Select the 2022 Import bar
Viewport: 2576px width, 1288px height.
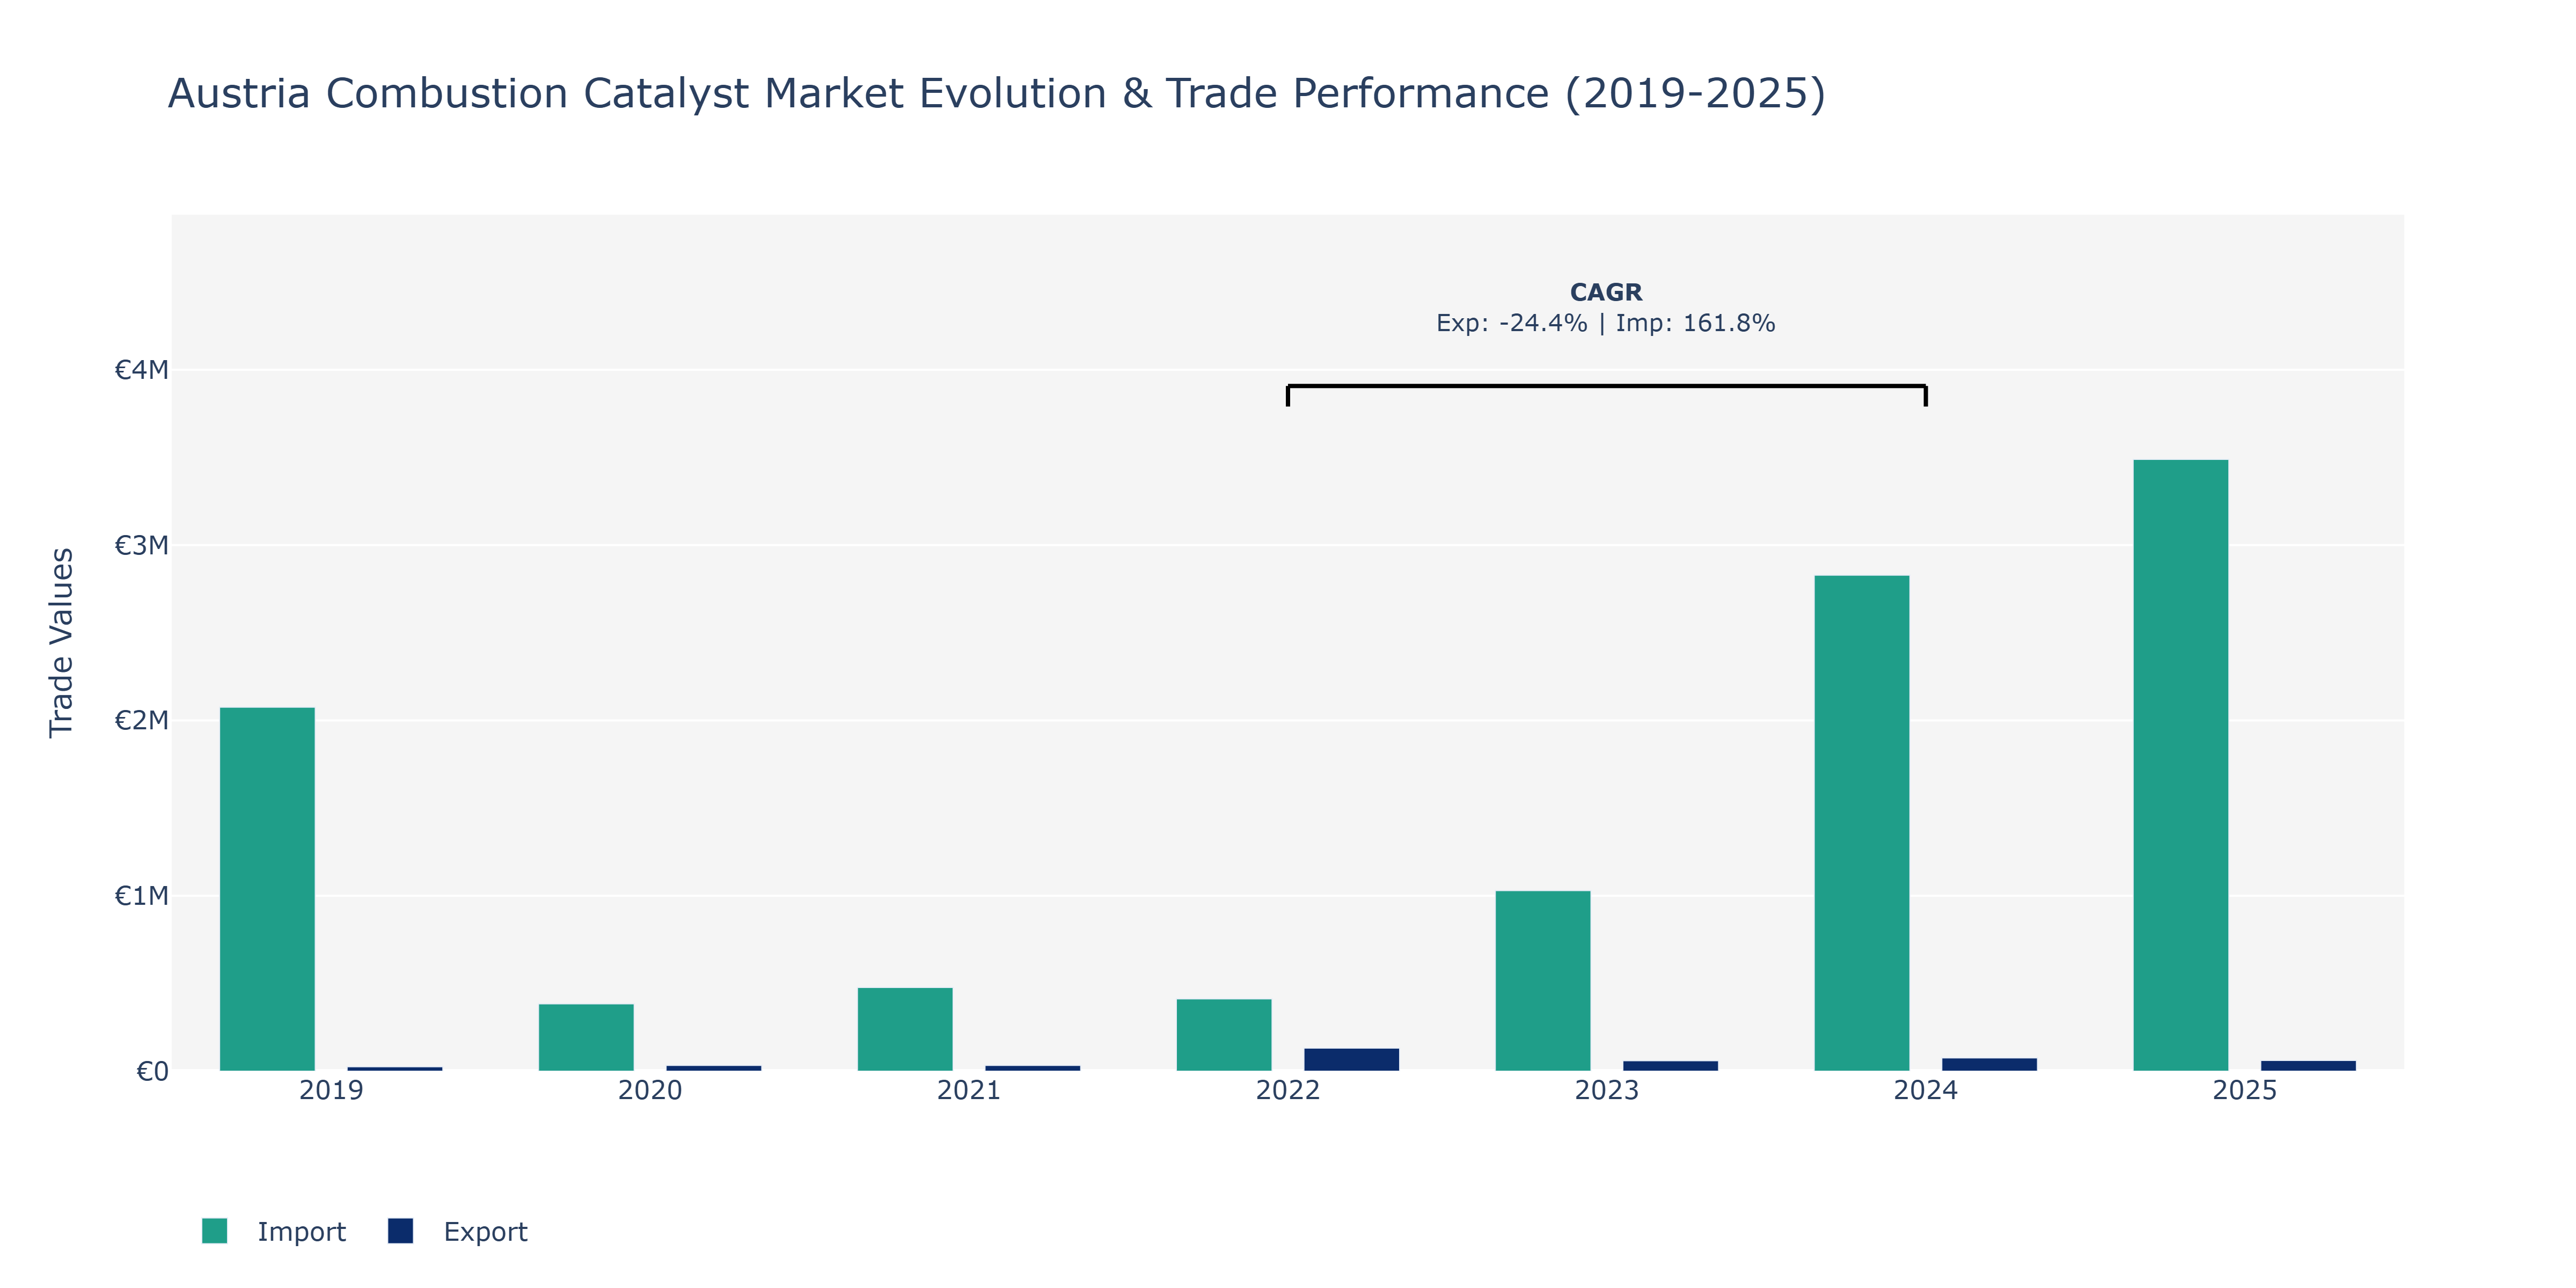[1224, 1035]
